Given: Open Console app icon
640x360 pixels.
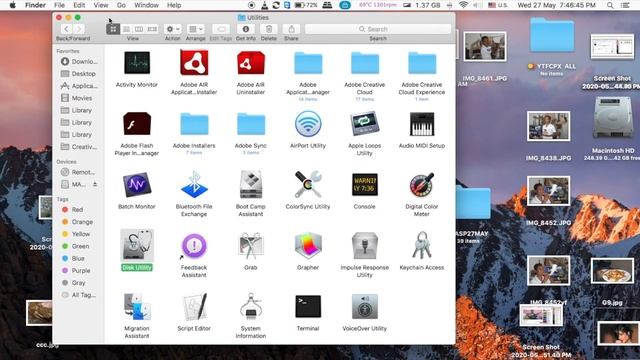Looking at the screenshot, I should pyautogui.click(x=364, y=184).
